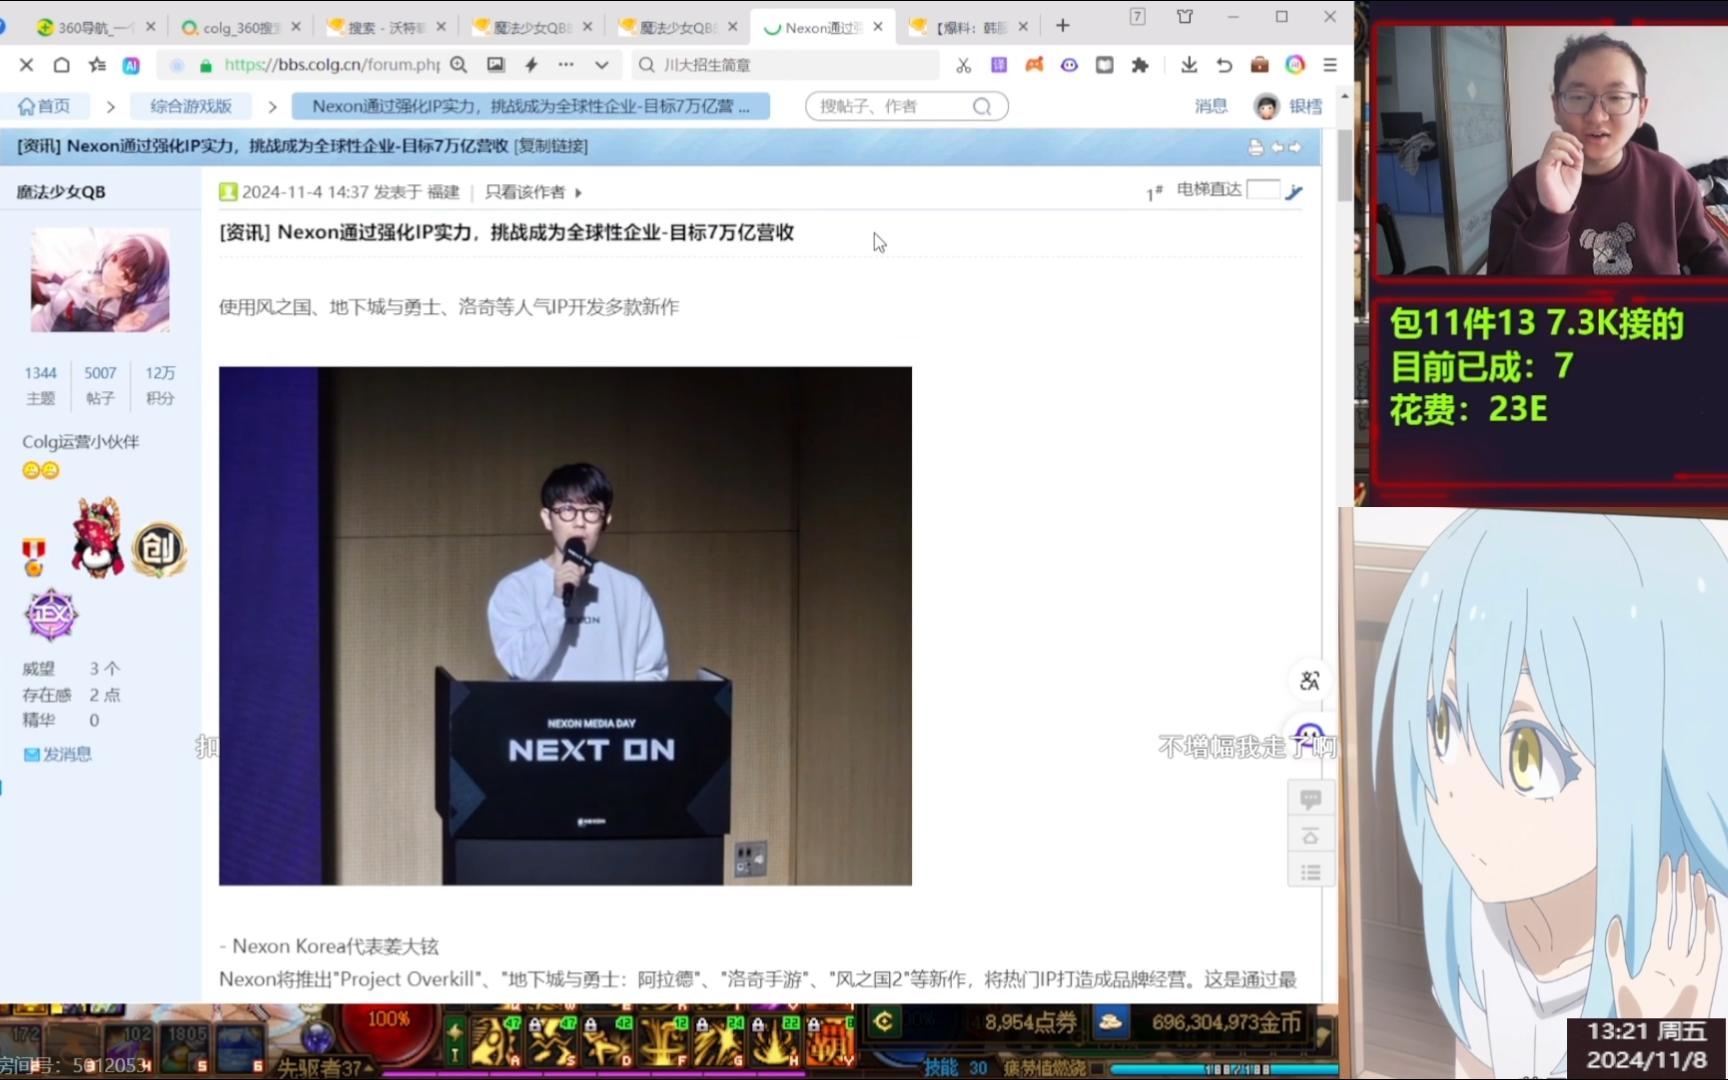Go to next thread with right arrow icon
Viewport: 1728px width, 1080px height.
click(x=1296, y=147)
